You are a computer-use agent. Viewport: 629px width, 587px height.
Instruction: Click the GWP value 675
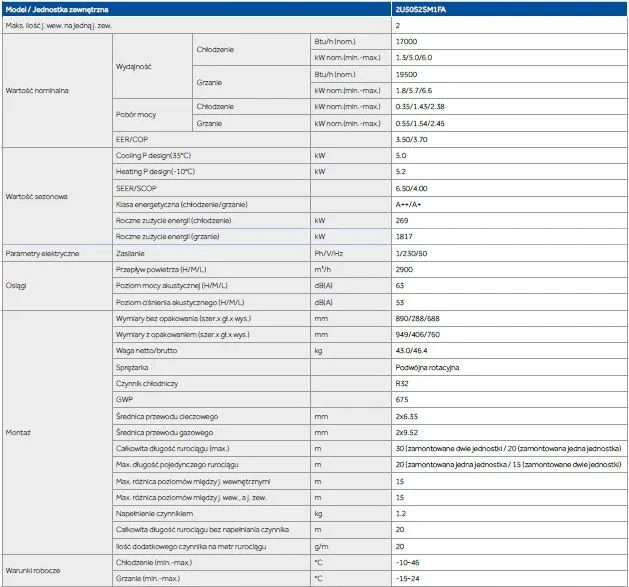(x=402, y=400)
